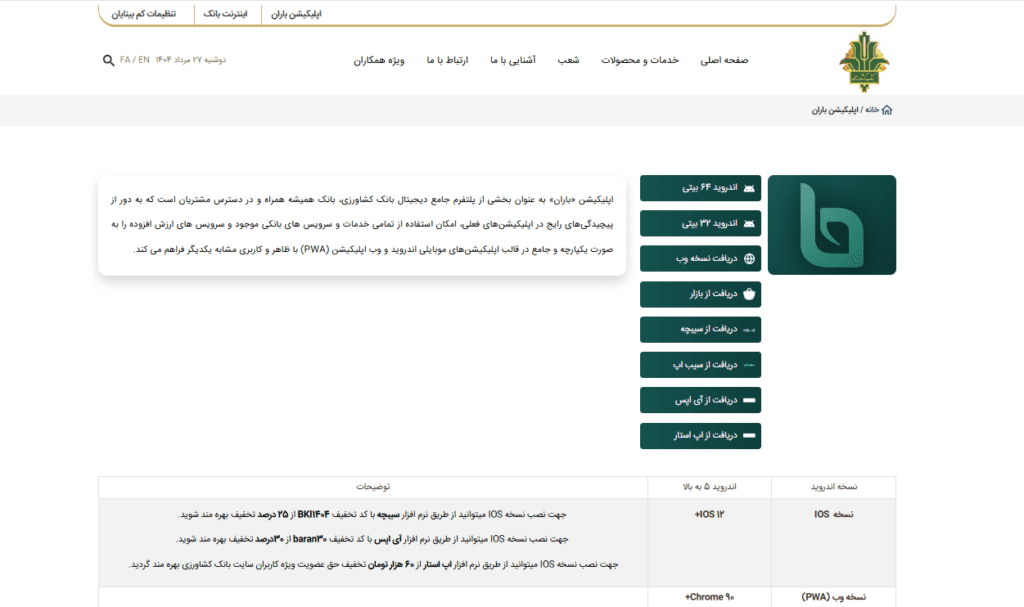This screenshot has height=607, width=1024.
Task: Click the BKI1404 discount code line
Action: tap(372, 515)
